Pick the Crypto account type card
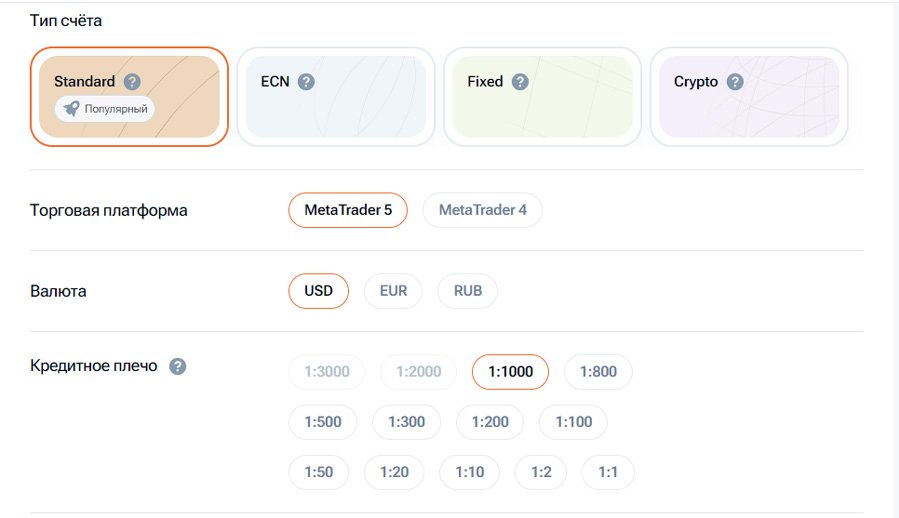The image size is (899, 518). point(749,96)
